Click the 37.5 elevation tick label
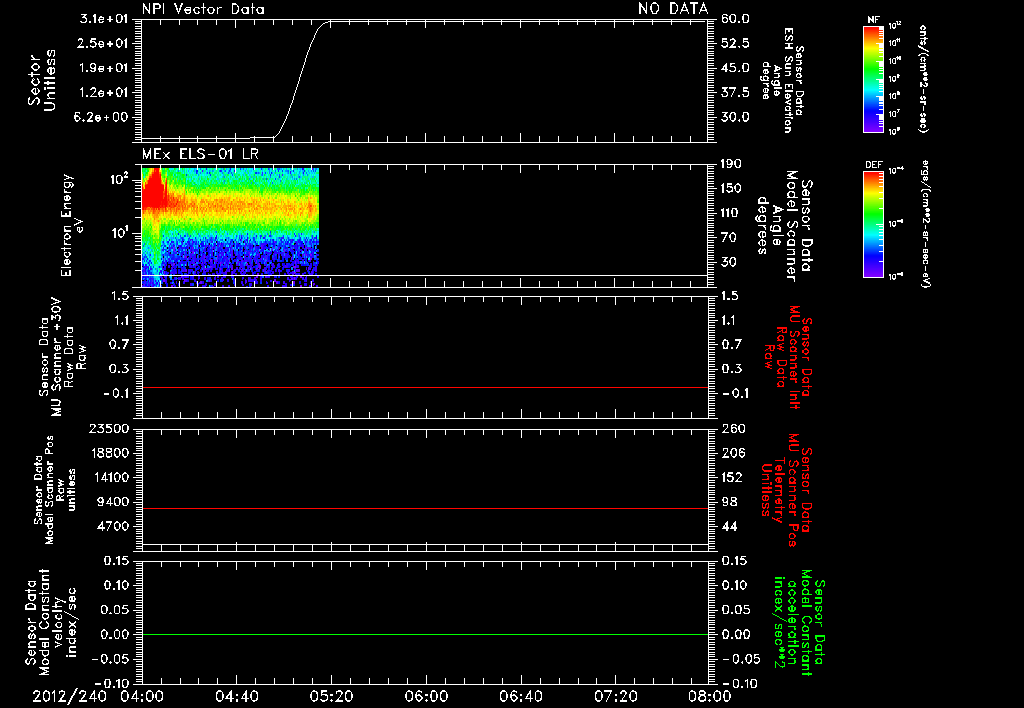1024x708 pixels. pyautogui.click(x=735, y=93)
